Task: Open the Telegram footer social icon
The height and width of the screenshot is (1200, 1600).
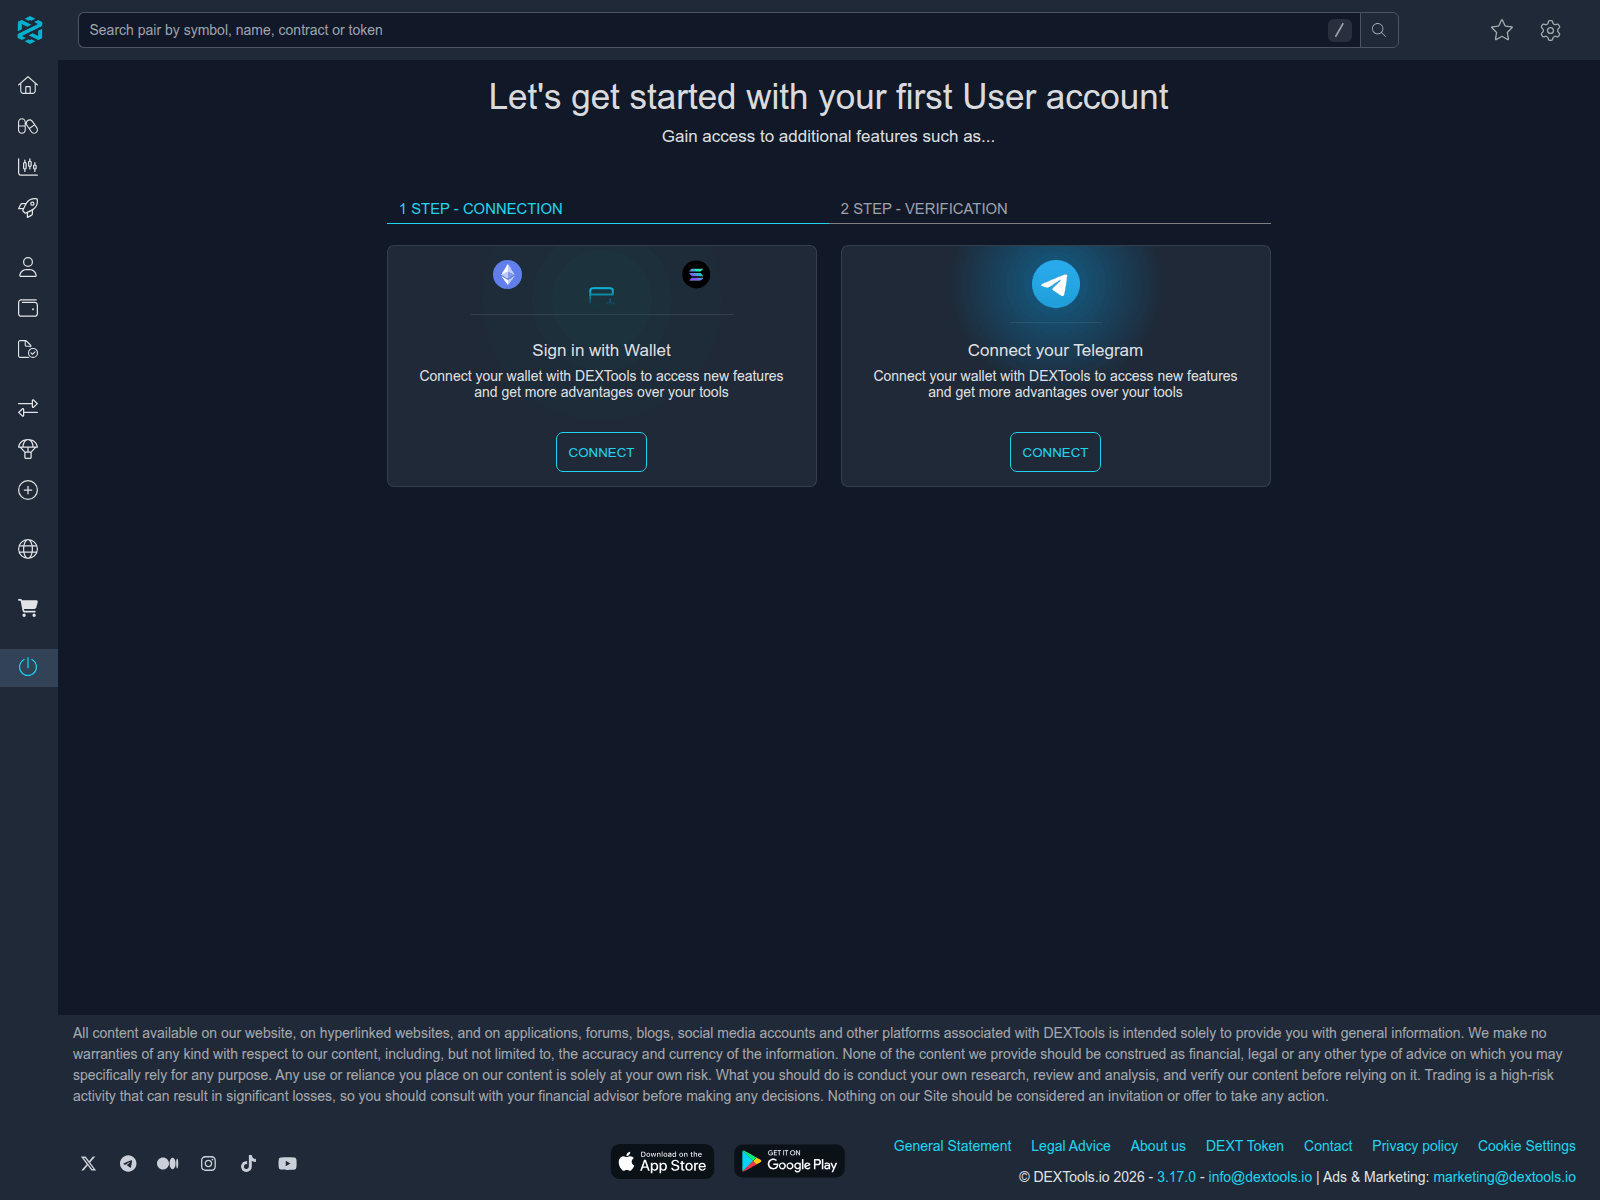Action: point(128,1163)
